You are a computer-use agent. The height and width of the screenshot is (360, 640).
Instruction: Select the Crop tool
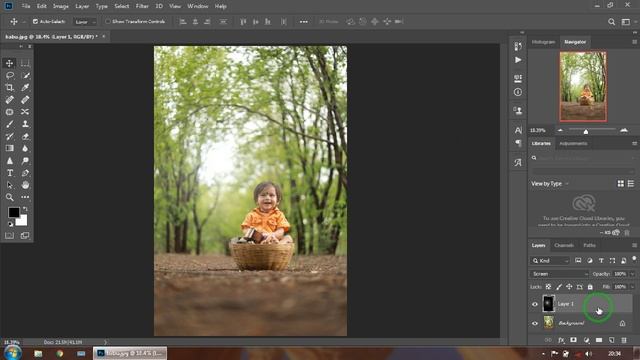point(9,87)
